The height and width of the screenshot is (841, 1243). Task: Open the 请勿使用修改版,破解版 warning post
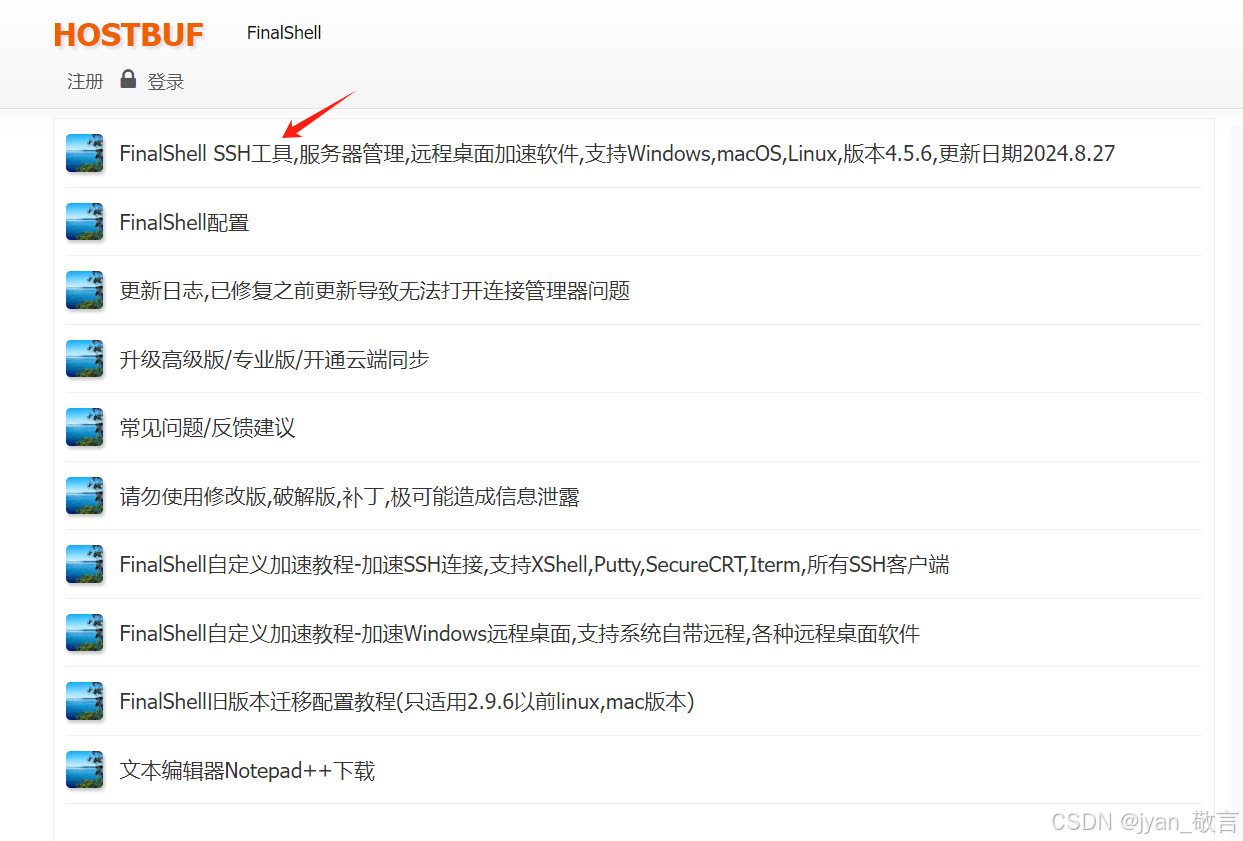350,496
